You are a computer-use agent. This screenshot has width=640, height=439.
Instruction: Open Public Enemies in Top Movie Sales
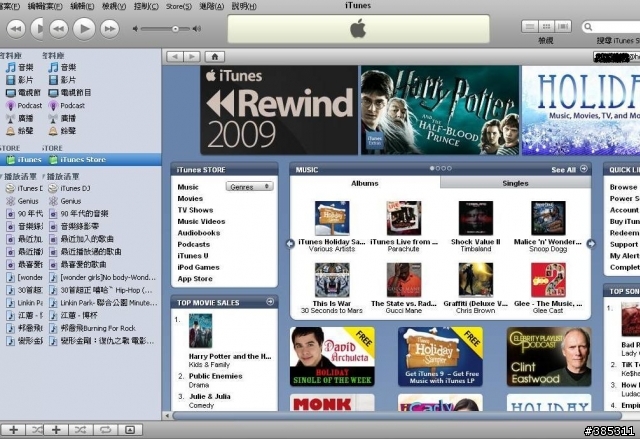216,376
